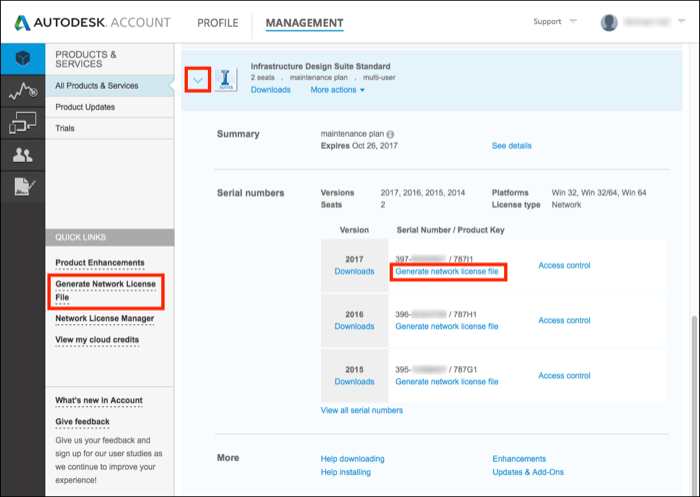
Task: Open the user account dropdown arrow
Action: click(681, 21)
